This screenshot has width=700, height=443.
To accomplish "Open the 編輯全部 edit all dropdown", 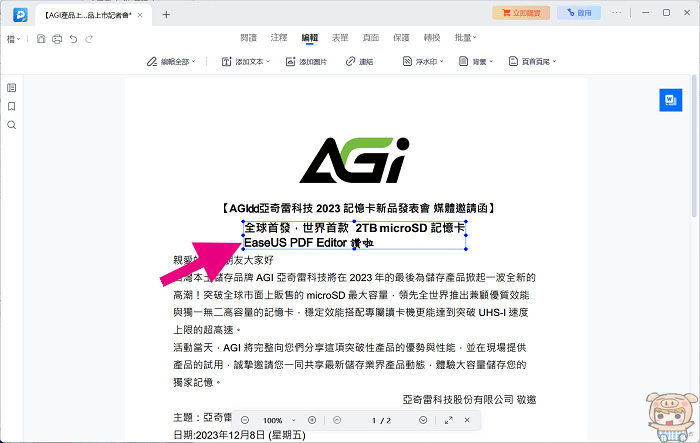I will [171, 62].
